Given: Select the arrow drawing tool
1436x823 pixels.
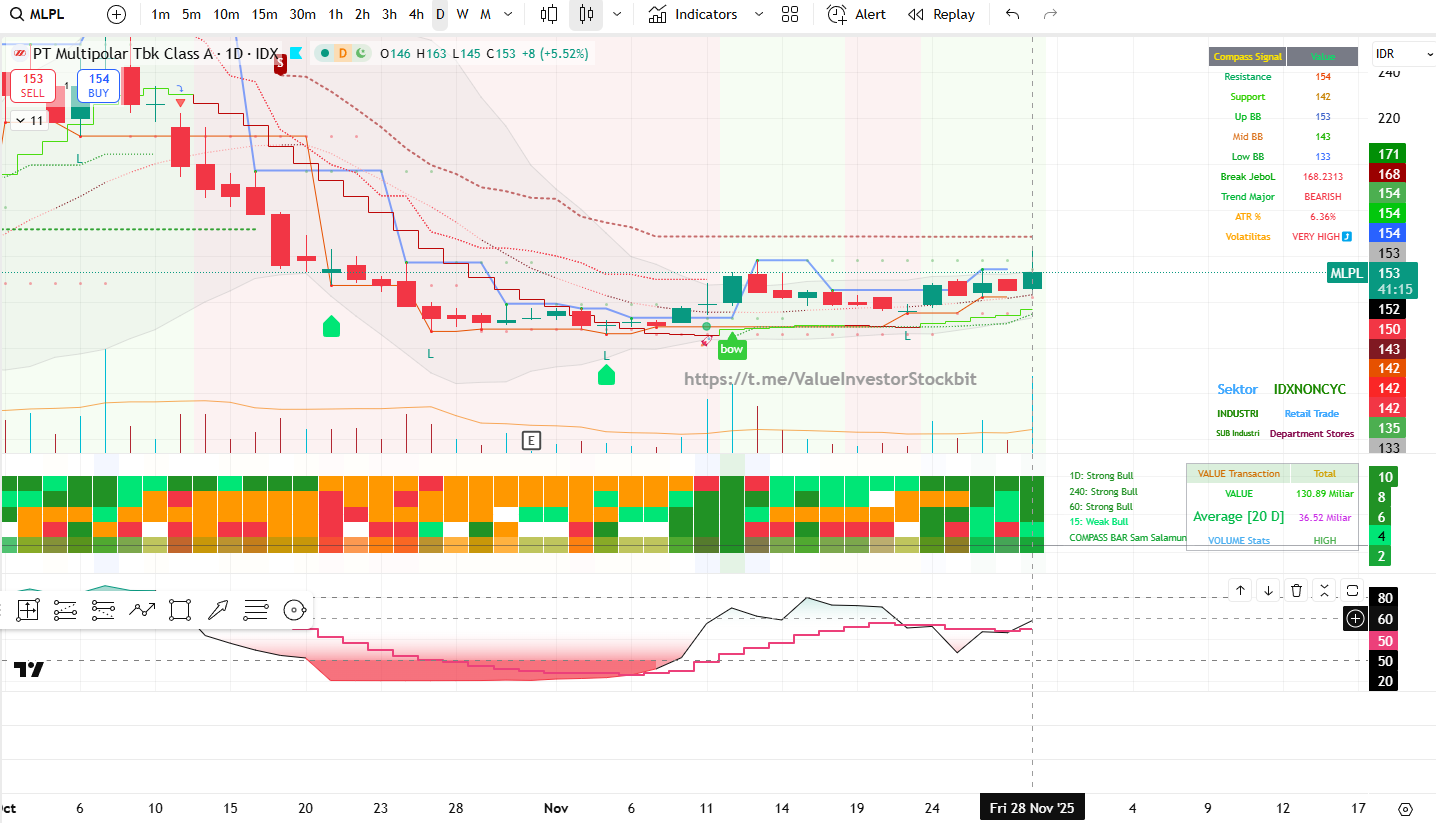Looking at the screenshot, I should pyautogui.click(x=218, y=609).
